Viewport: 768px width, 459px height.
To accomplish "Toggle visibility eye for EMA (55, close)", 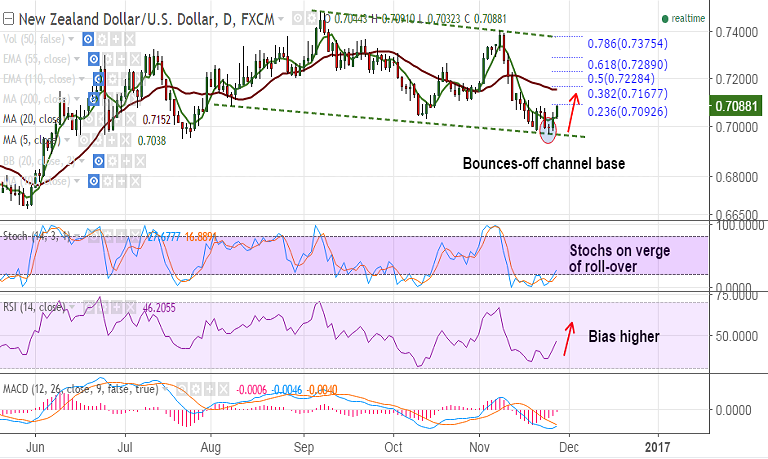I will pyautogui.click(x=94, y=59).
